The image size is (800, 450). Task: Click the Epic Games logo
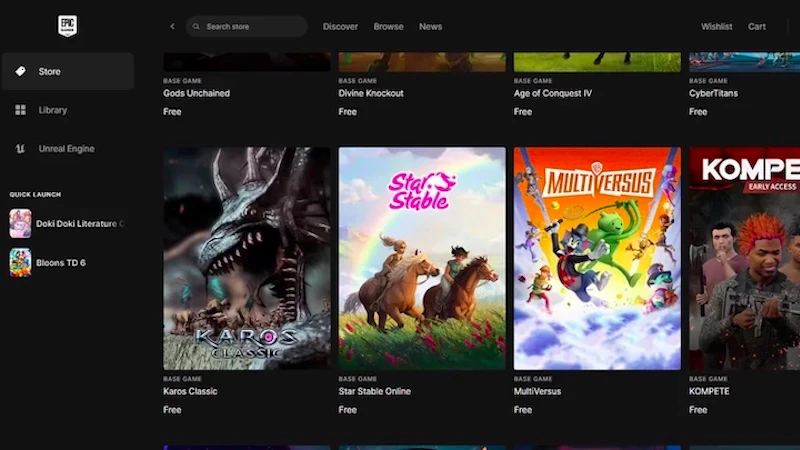(67, 26)
